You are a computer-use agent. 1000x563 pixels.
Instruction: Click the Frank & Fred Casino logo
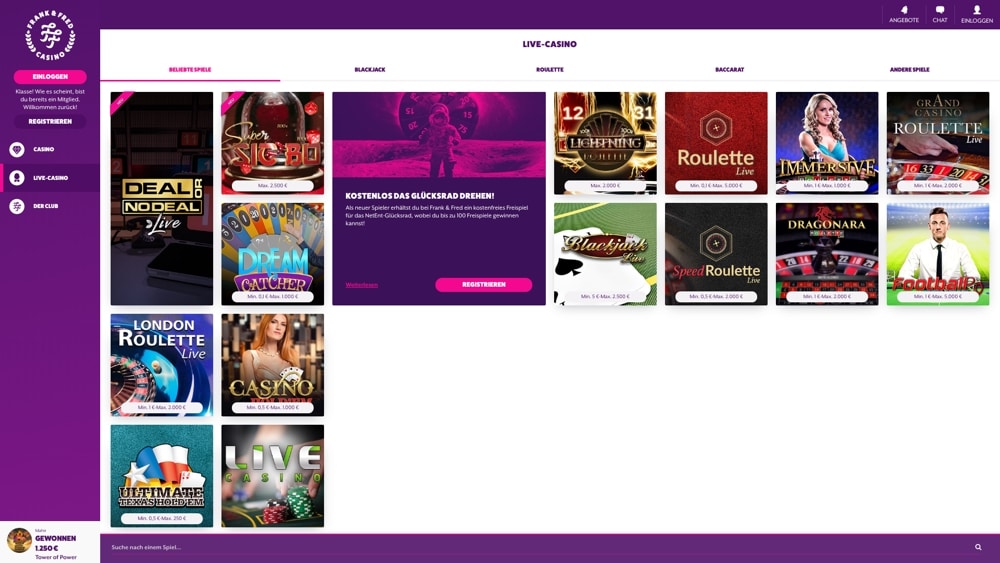click(x=50, y=36)
